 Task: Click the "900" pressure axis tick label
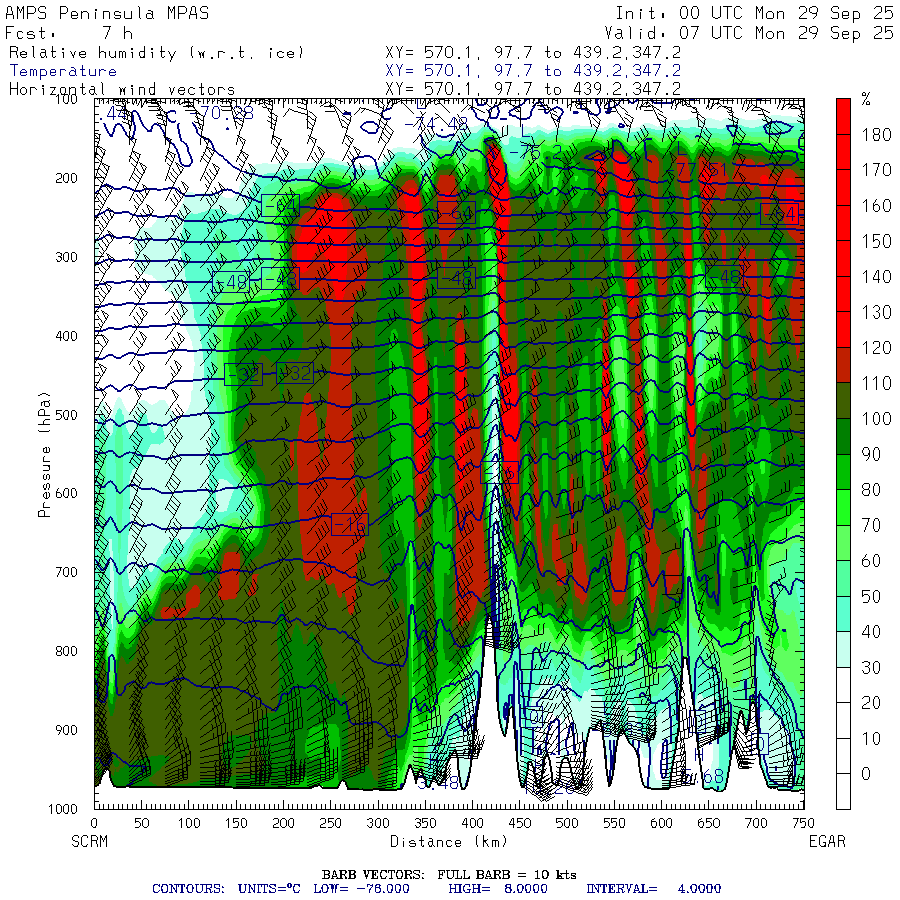[x=66, y=730]
